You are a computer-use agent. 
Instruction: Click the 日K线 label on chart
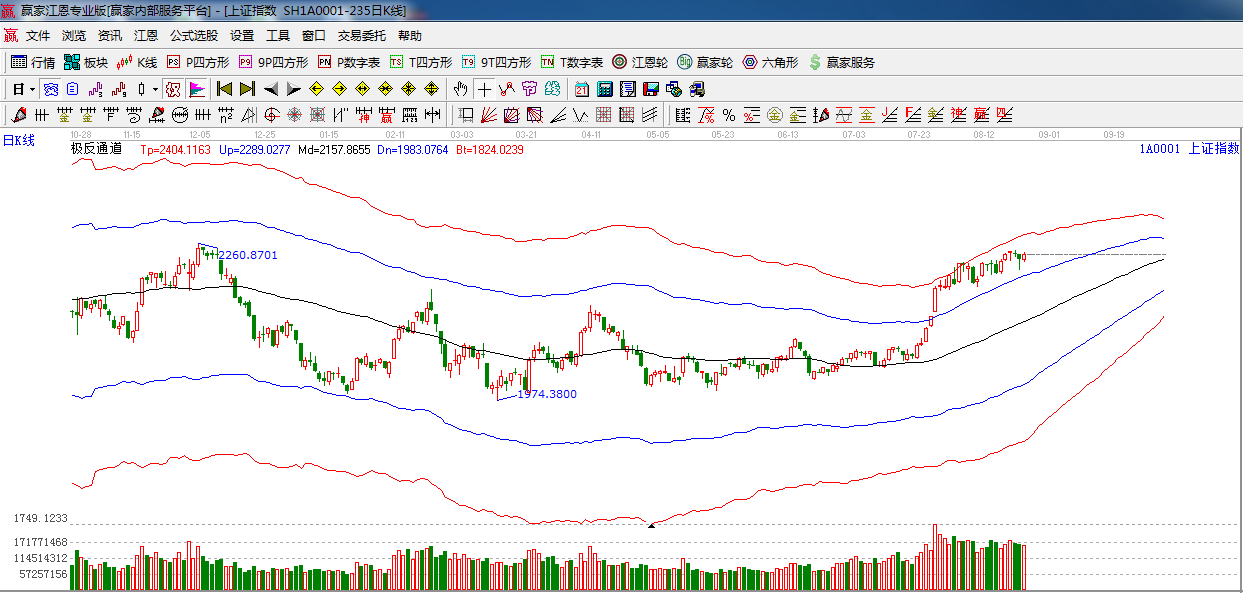(18, 140)
